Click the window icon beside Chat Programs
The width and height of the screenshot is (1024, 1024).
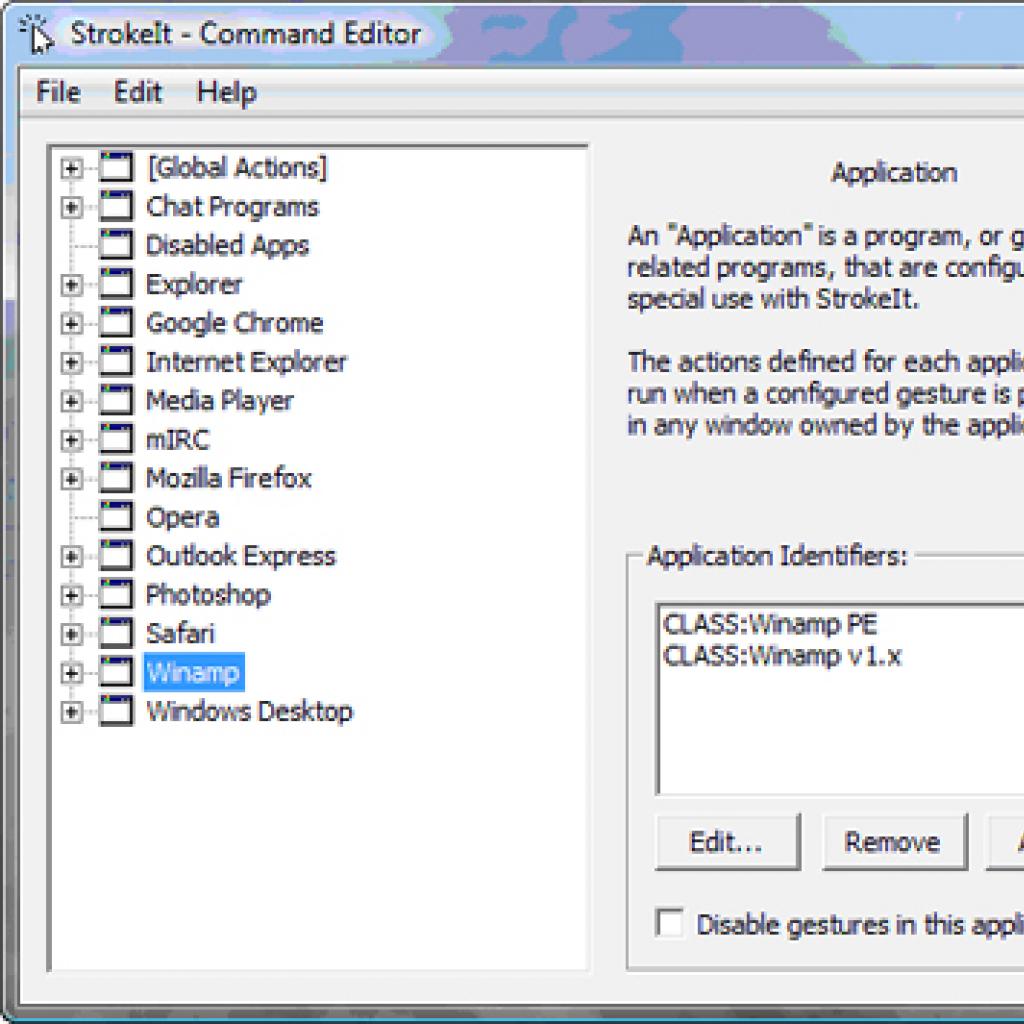[x=116, y=206]
